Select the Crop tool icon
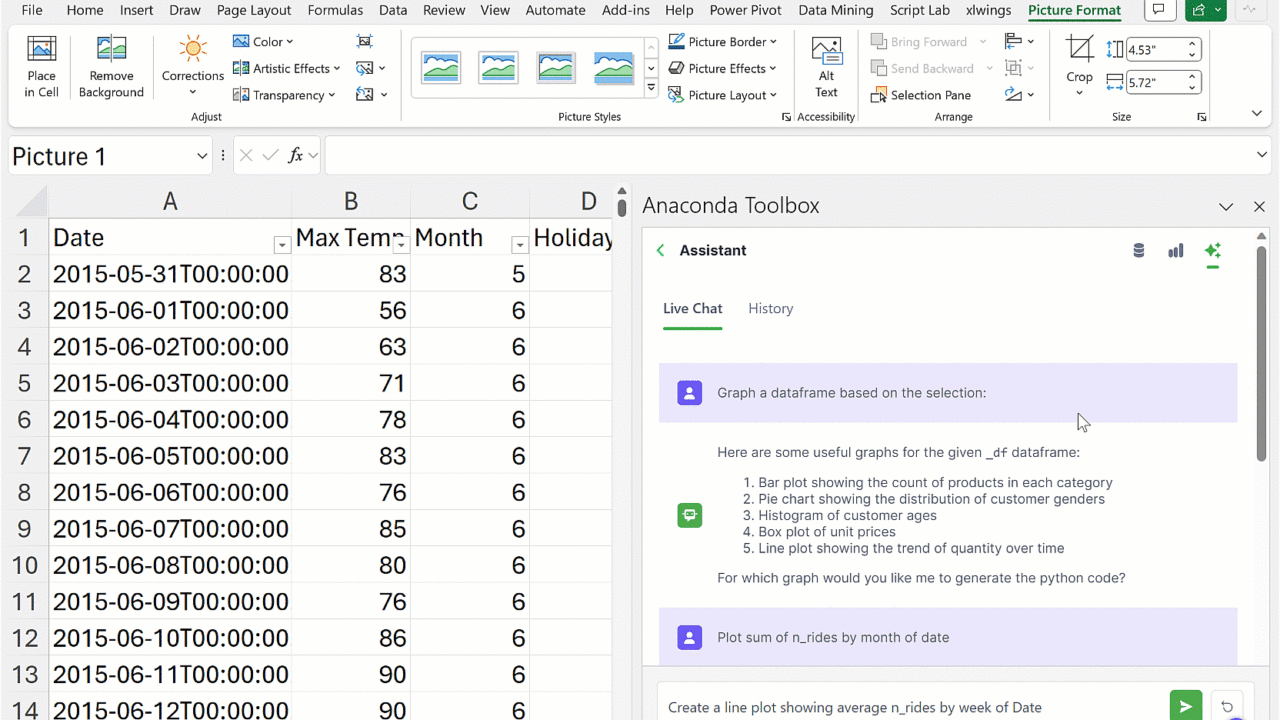Viewport: 1280px width, 720px height. (1079, 49)
